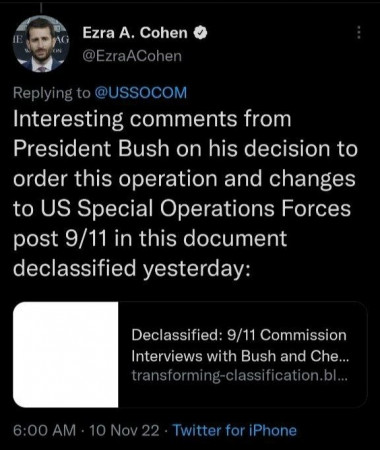The width and height of the screenshot is (380, 450).
Task: Click 'Interviews with Bush and Che...' card line
Action: pyautogui.click(x=240, y=356)
